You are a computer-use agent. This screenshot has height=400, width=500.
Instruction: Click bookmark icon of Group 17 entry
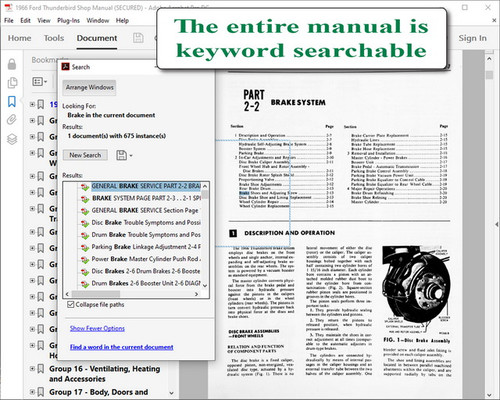pos(41,392)
